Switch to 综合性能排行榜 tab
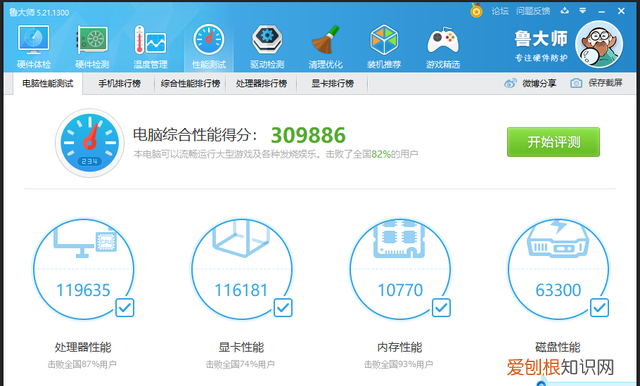 (x=190, y=84)
